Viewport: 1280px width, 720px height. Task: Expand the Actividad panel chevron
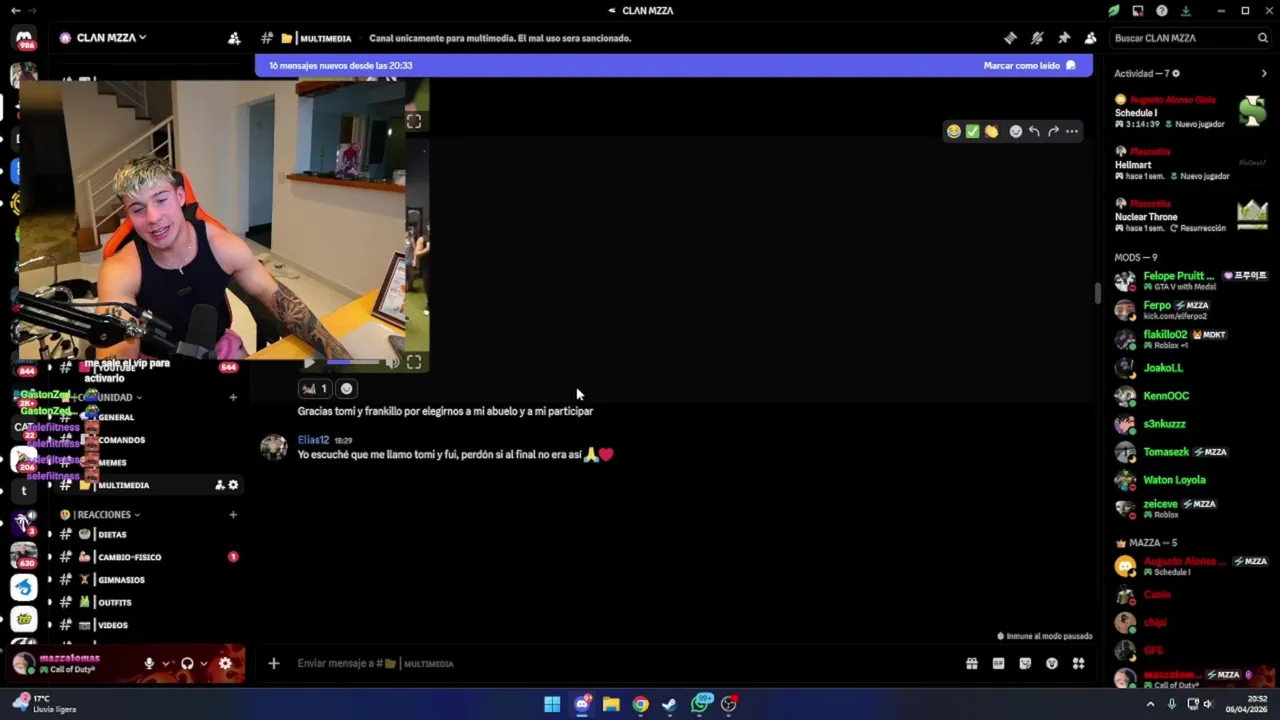pos(1264,73)
